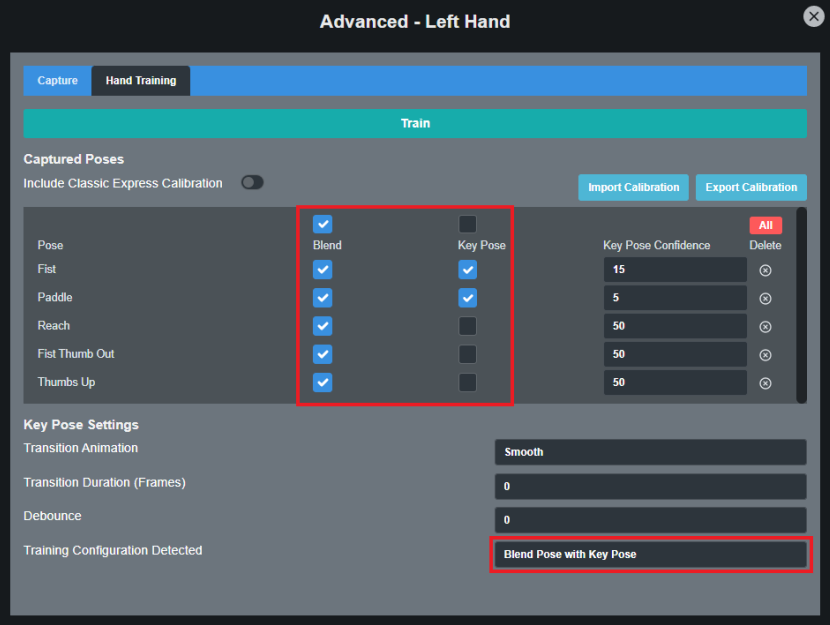Screen dimensions: 830x625
Task: Delete the Reach pose with its icon
Action: (765, 327)
